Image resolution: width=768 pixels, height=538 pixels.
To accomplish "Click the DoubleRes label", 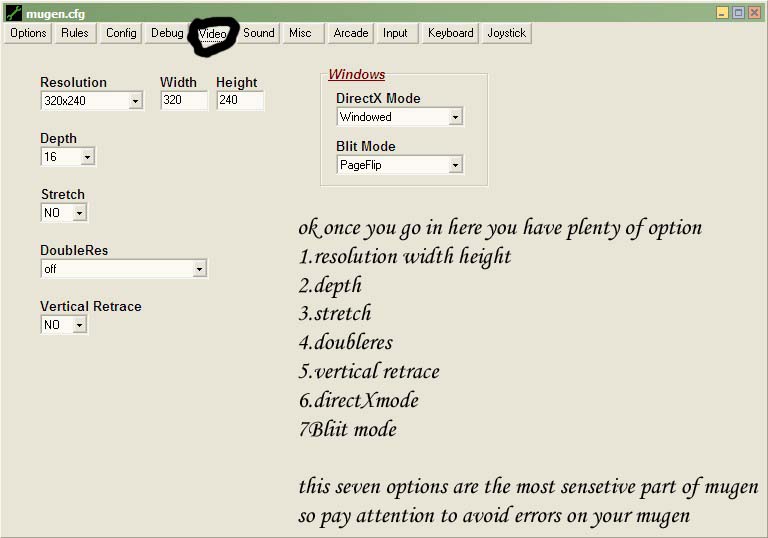I will (74, 250).
